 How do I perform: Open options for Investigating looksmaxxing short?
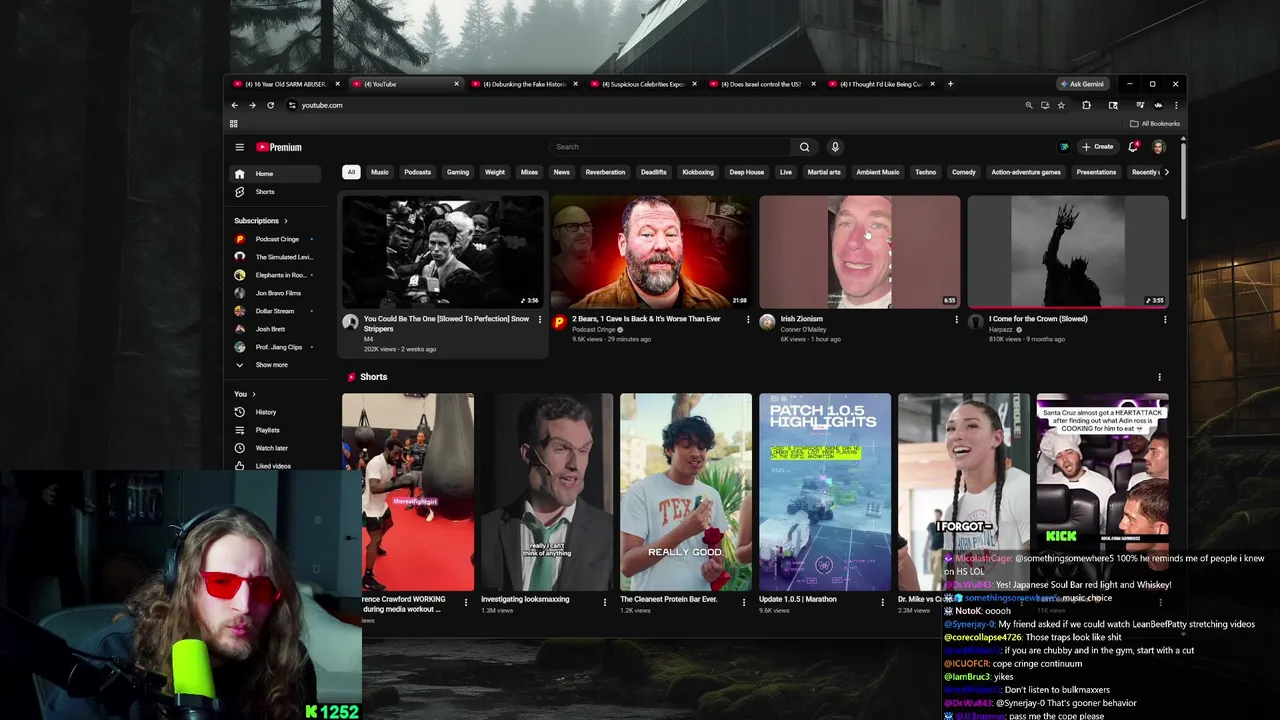point(604,602)
